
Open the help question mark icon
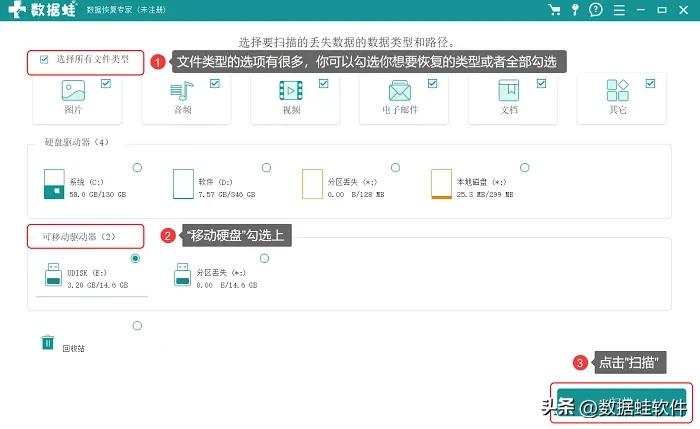tap(596, 9)
